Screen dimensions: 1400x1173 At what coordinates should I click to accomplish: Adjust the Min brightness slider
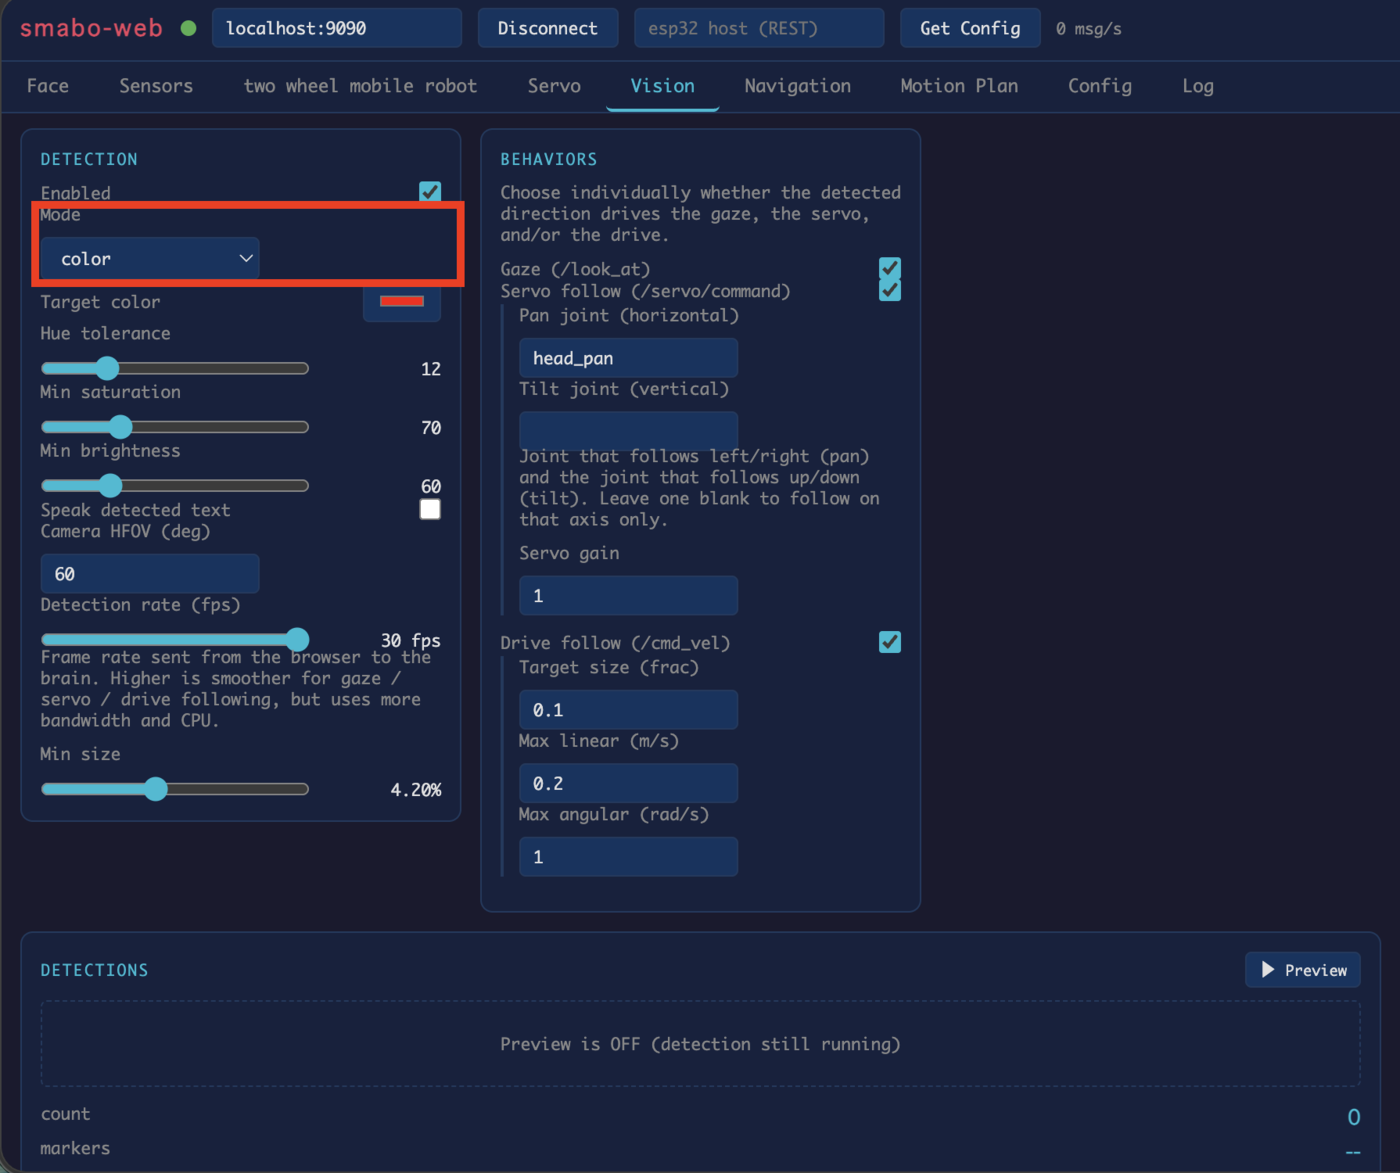pyautogui.click(x=175, y=486)
